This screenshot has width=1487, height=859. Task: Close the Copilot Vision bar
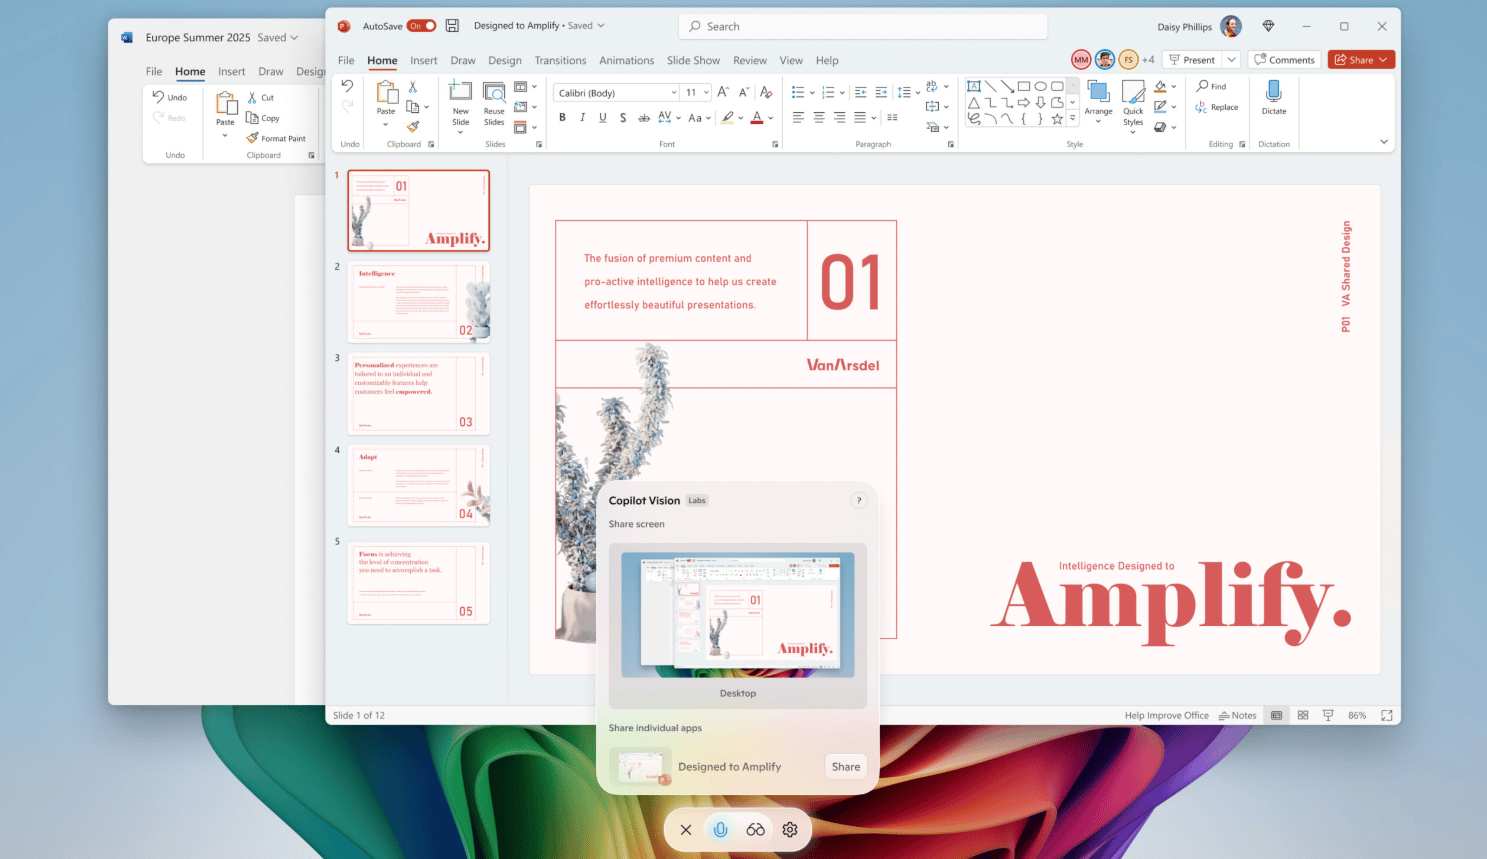pyautogui.click(x=686, y=829)
